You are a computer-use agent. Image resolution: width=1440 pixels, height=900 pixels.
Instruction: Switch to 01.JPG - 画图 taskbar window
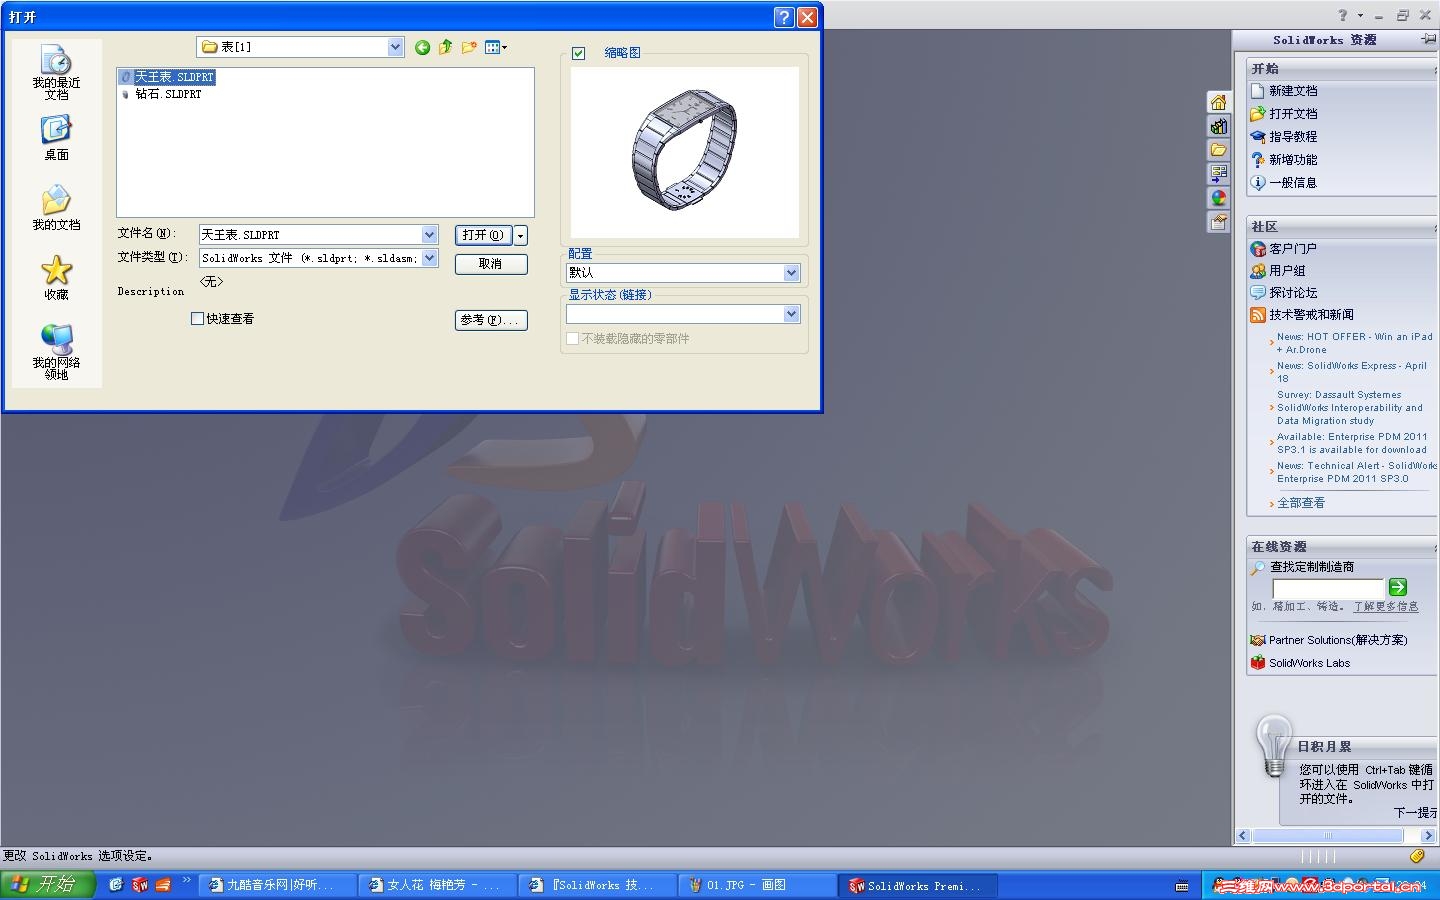coord(758,885)
